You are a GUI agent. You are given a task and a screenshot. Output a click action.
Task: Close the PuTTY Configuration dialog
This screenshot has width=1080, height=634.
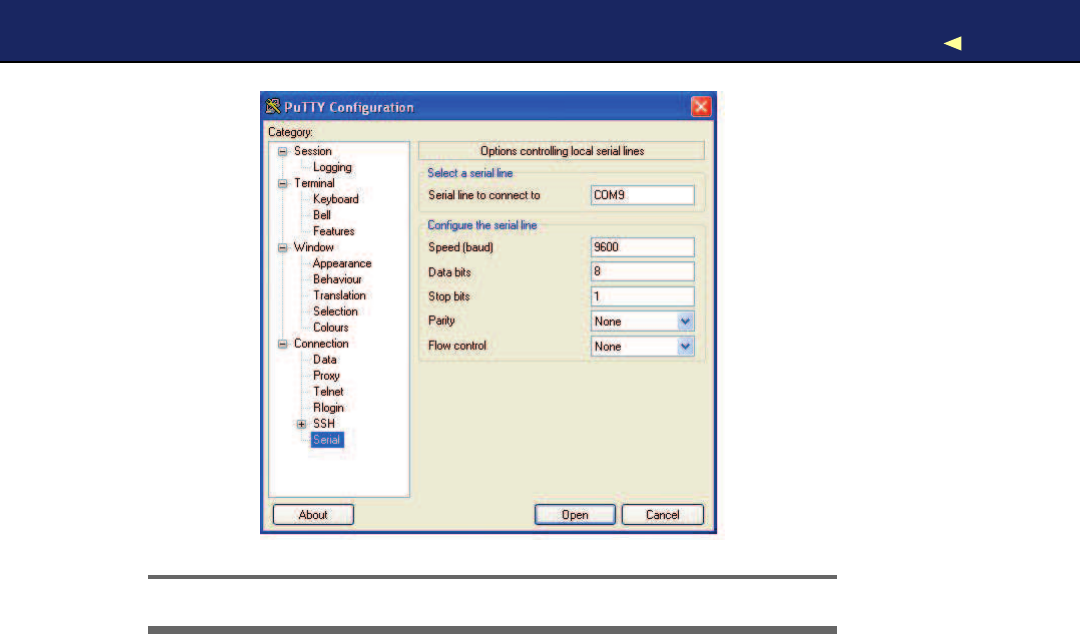pos(700,106)
